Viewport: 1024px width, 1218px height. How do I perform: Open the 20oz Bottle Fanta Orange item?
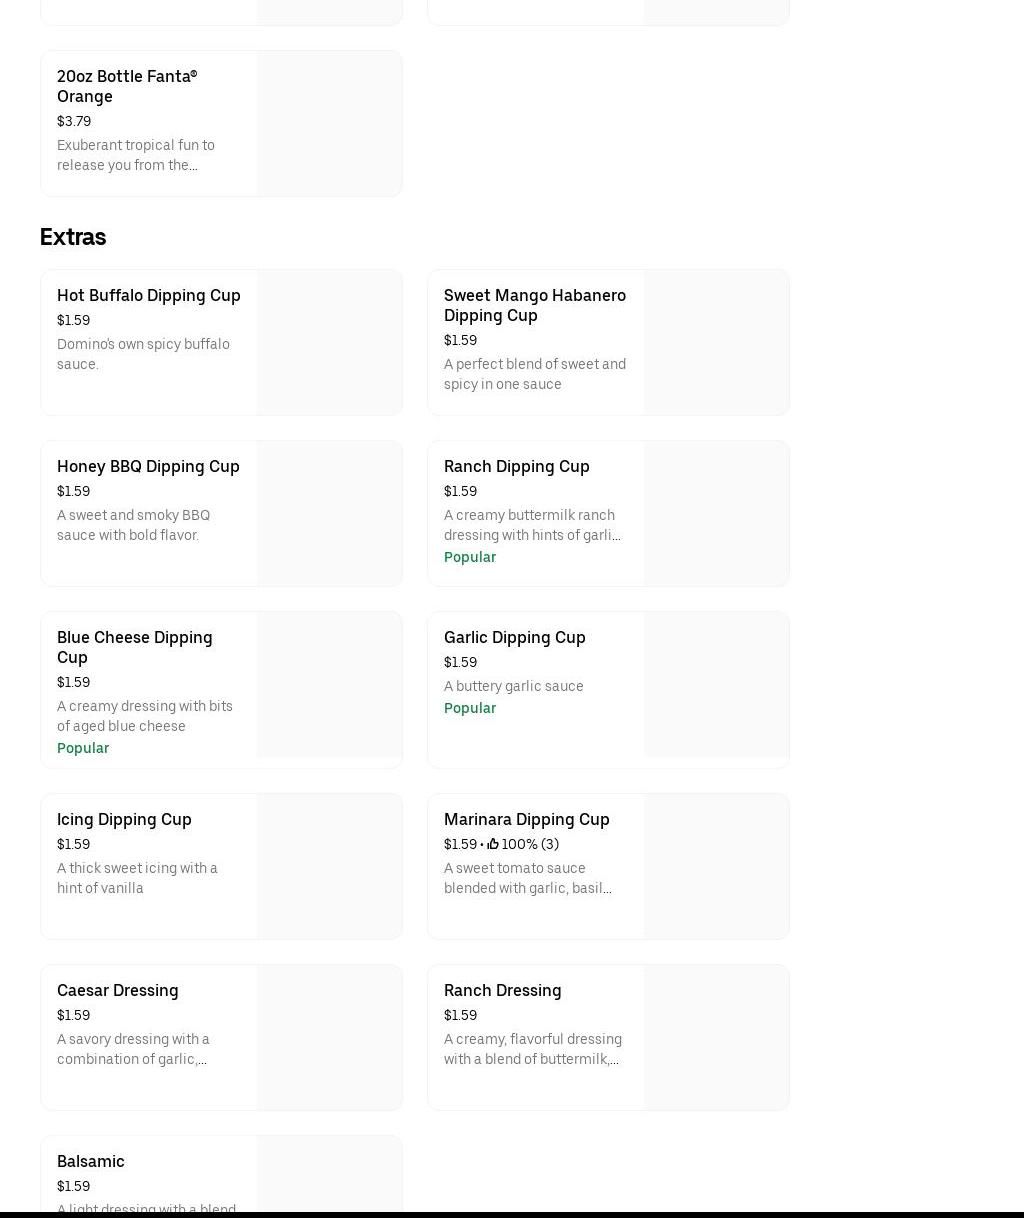click(127, 86)
